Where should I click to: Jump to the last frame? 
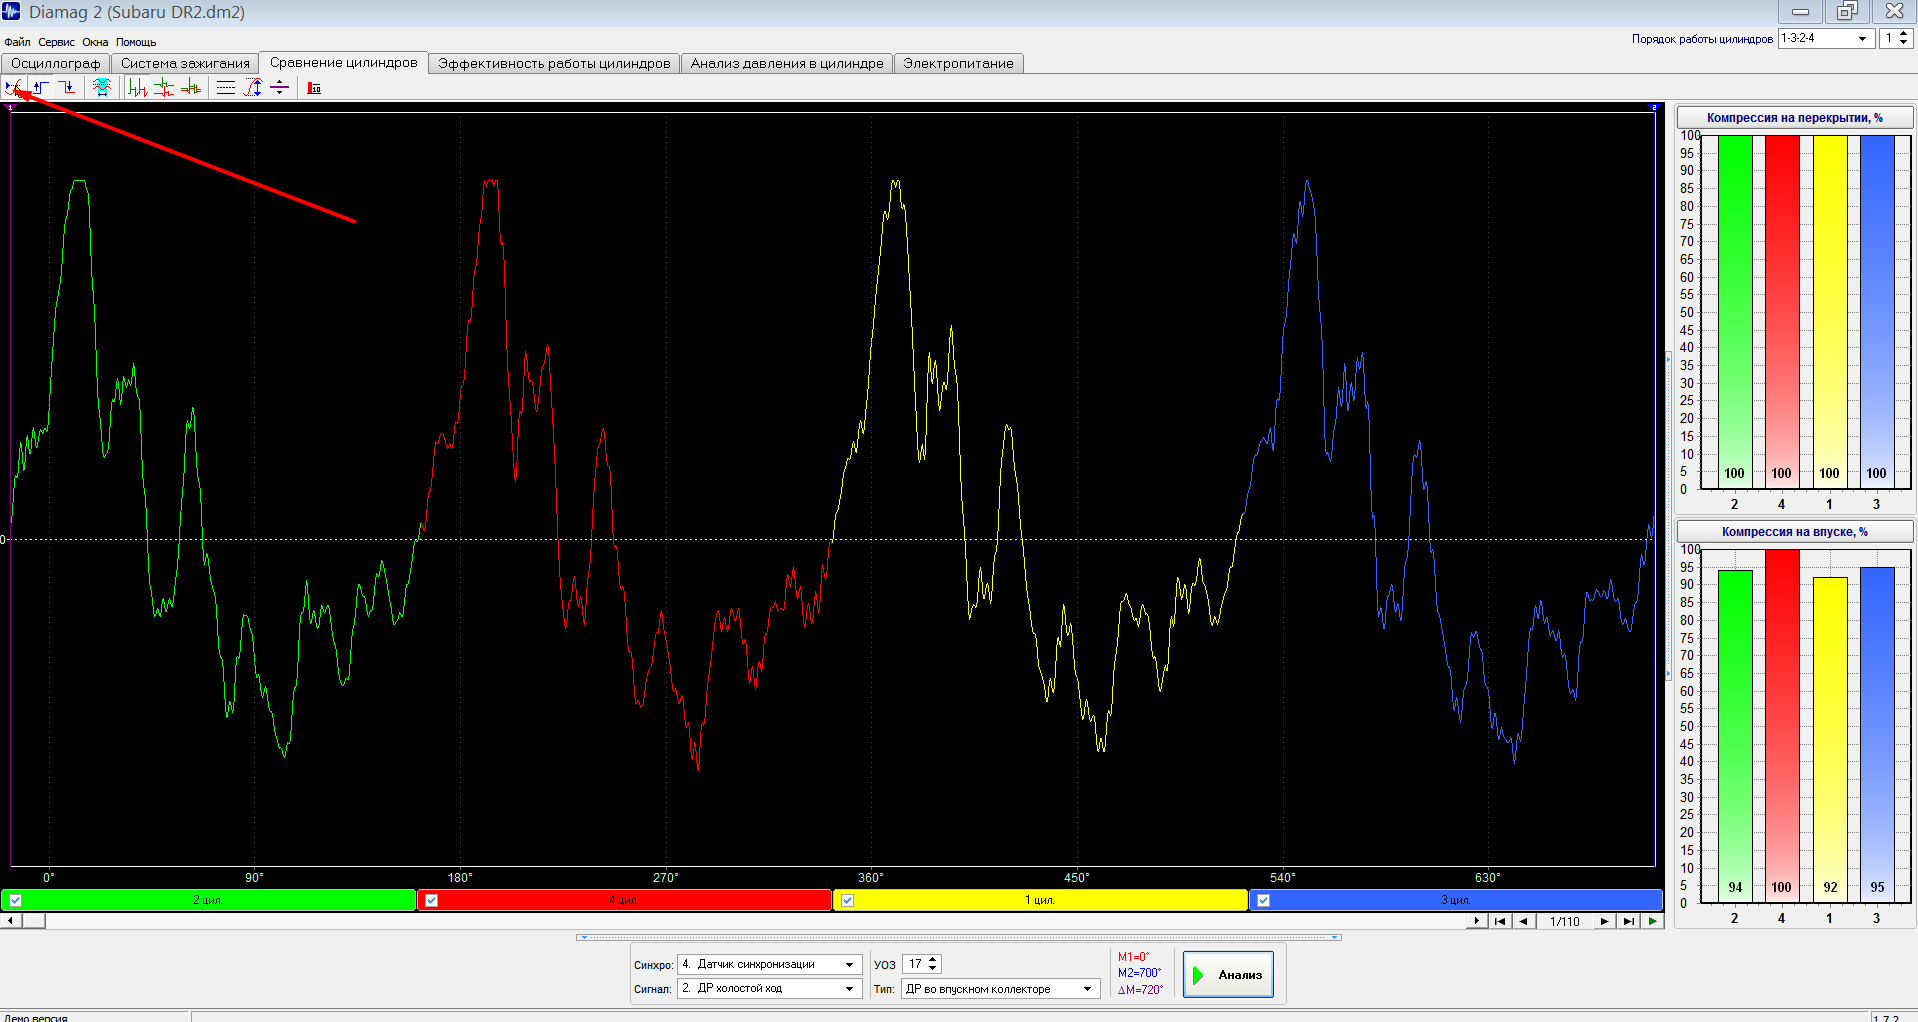[1628, 921]
